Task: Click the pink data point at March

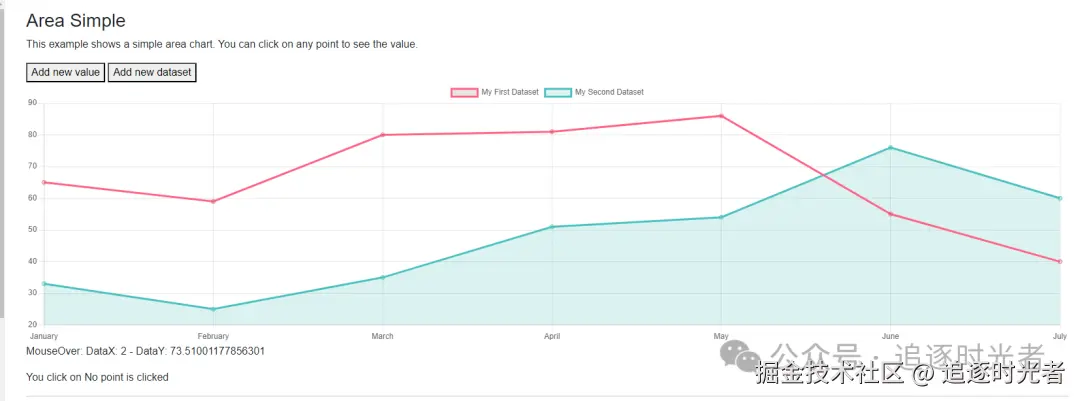Action: 383,135
